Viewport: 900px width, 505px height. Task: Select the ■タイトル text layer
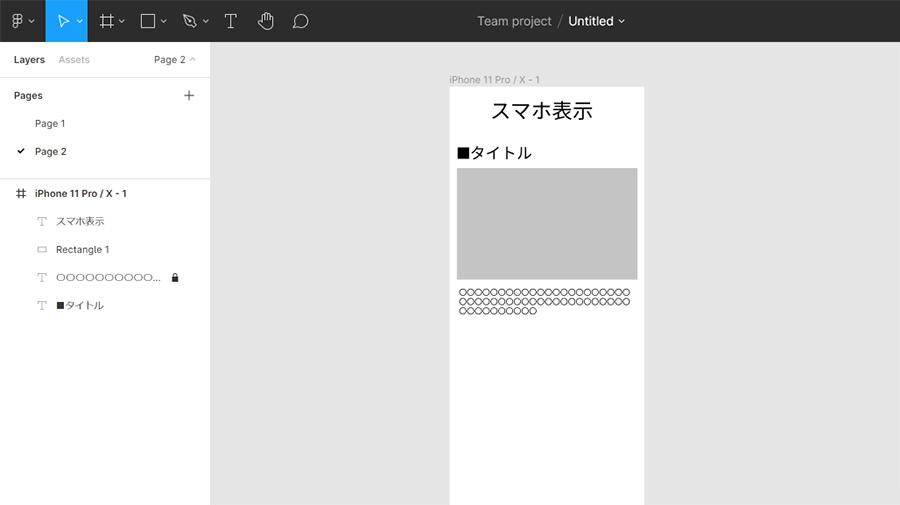pyautogui.click(x=80, y=305)
